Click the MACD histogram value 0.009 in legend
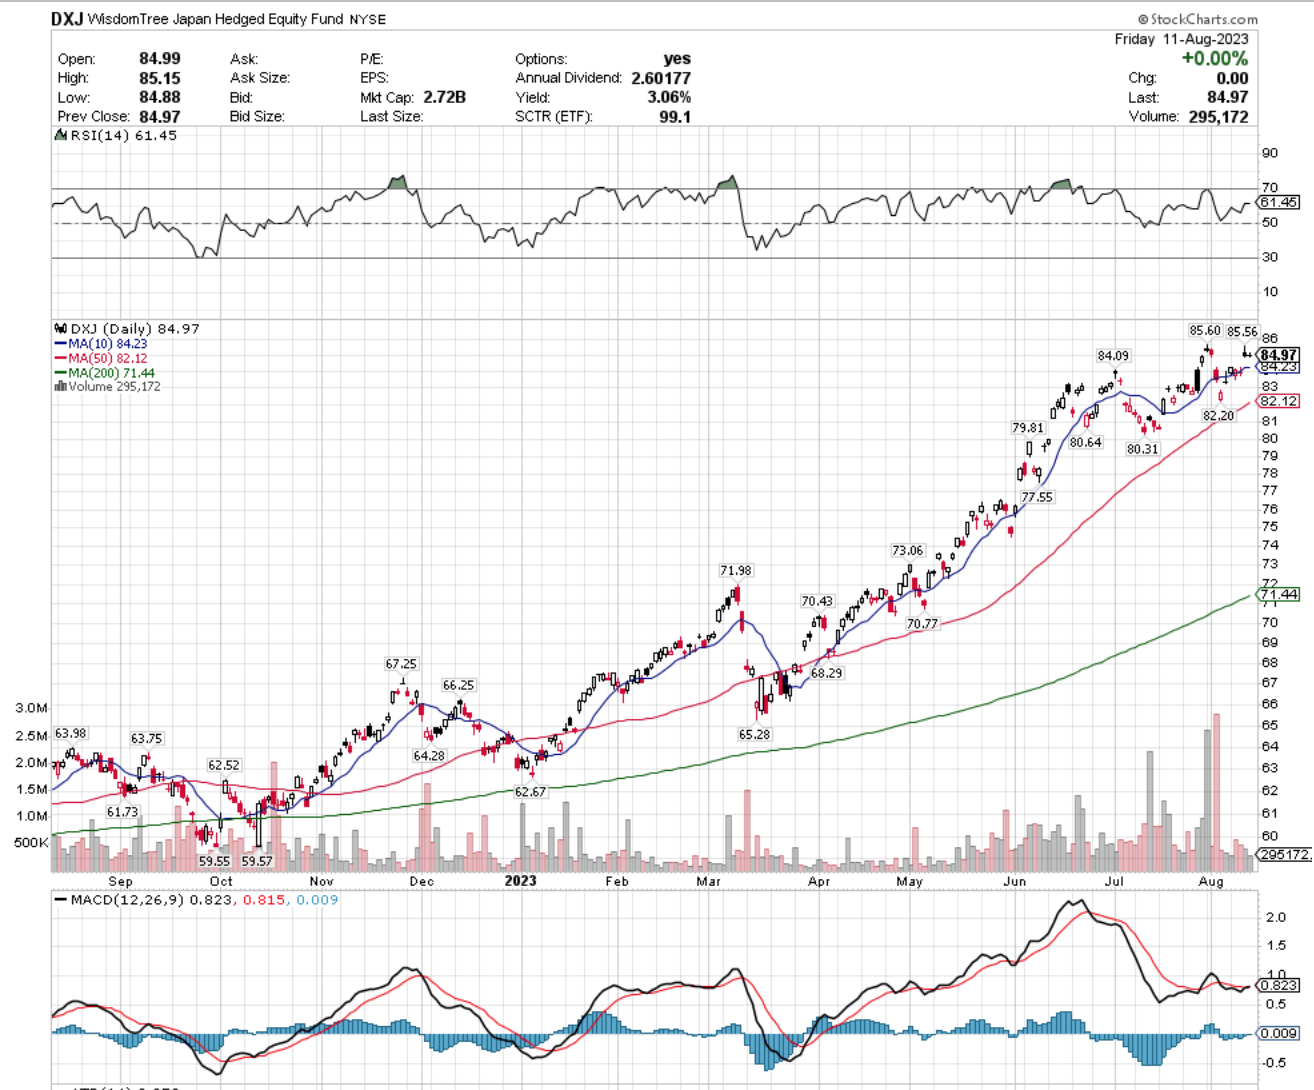The height and width of the screenshot is (1090, 1314). (x=316, y=900)
